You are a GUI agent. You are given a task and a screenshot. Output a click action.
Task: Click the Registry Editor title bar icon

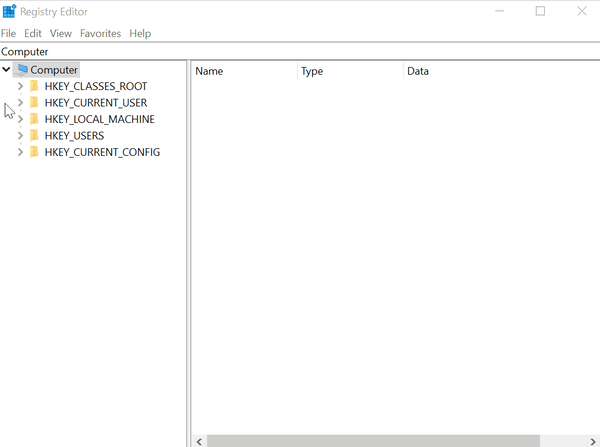point(9,12)
